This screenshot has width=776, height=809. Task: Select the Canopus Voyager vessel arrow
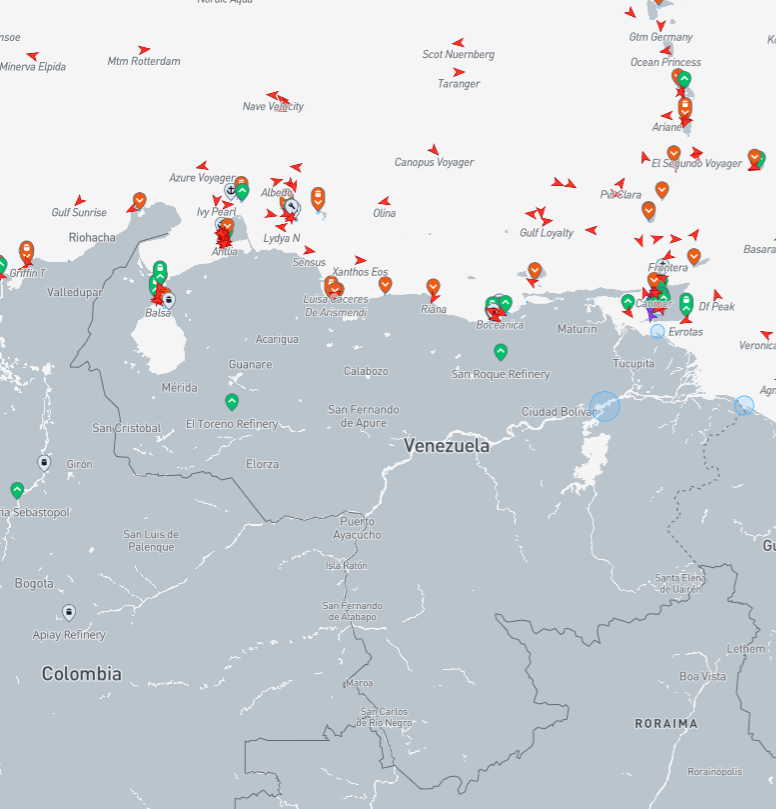pyautogui.click(x=433, y=150)
